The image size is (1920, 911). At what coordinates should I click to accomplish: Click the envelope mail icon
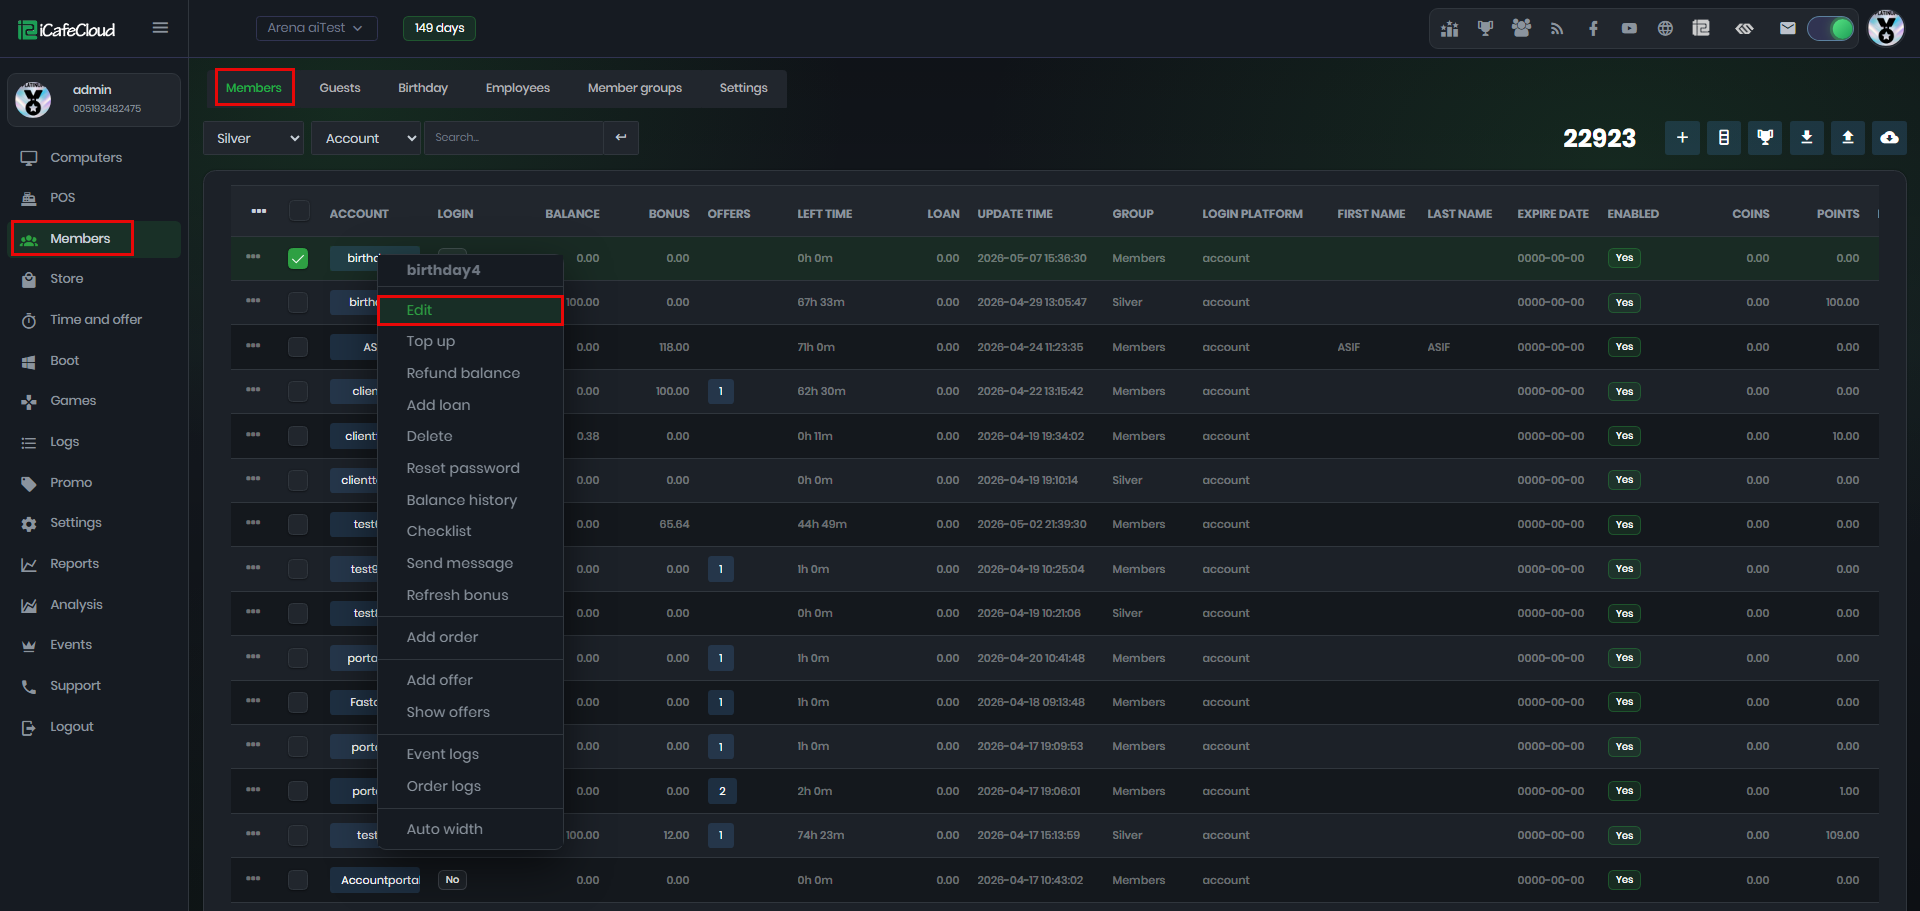1787,29
